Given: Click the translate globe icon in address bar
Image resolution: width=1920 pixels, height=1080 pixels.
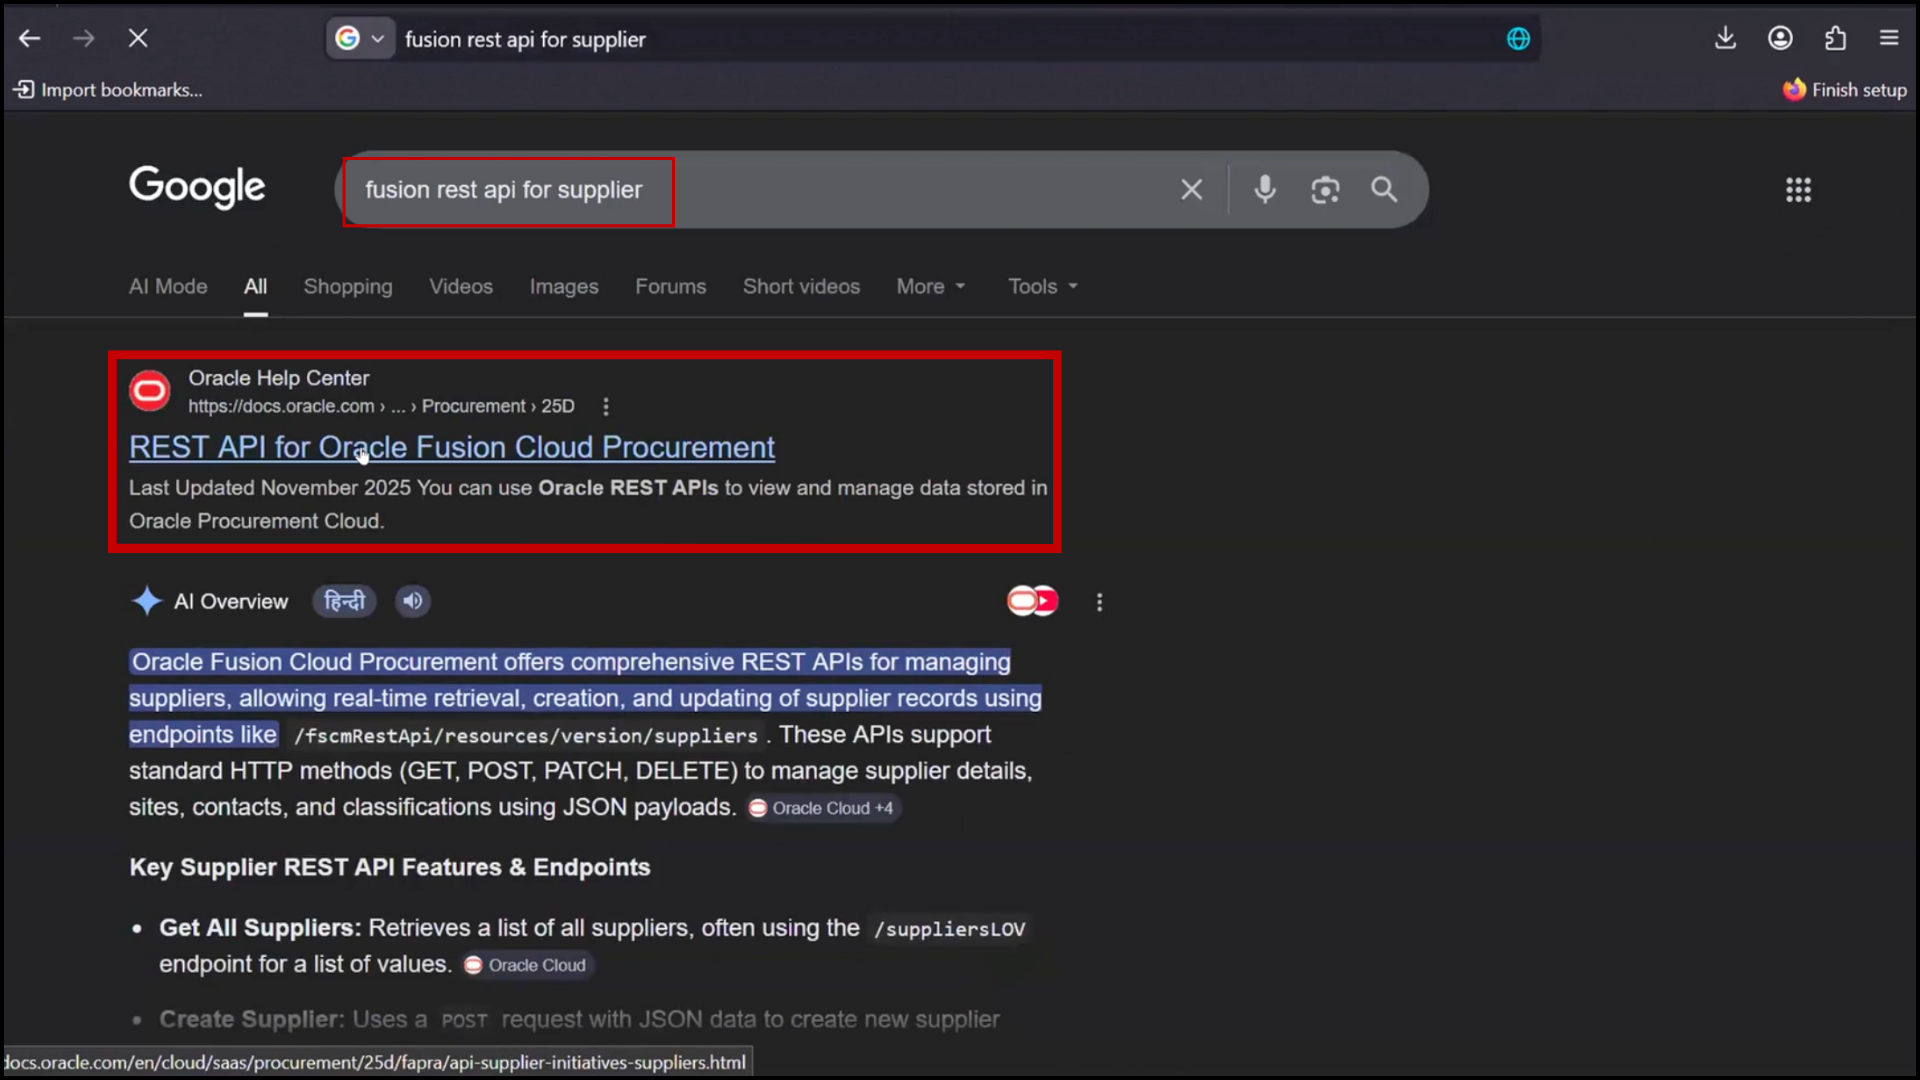Looking at the screenshot, I should tap(1518, 38).
